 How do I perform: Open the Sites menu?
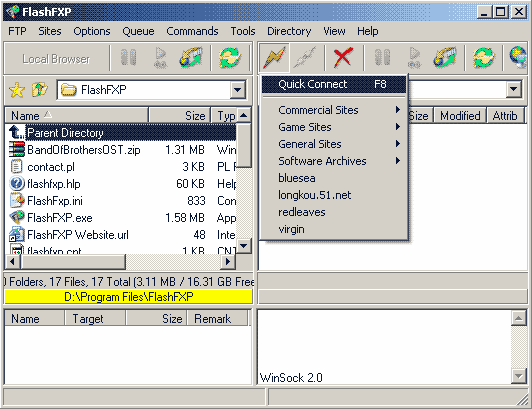pos(50,31)
